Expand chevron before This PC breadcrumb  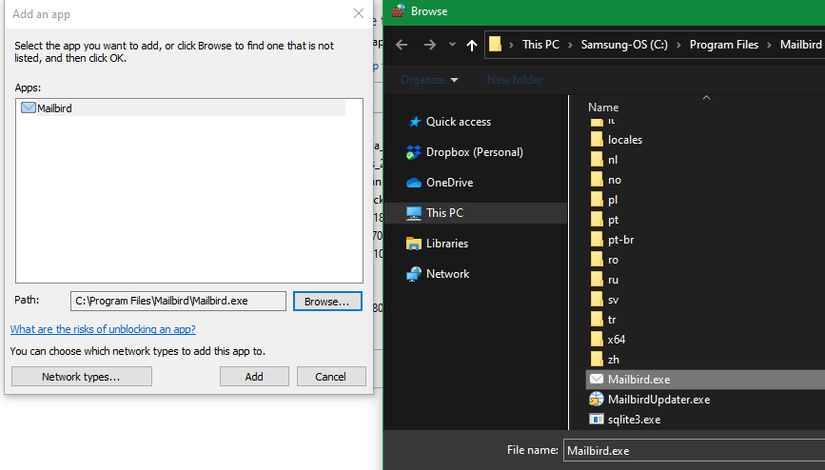(x=511, y=45)
